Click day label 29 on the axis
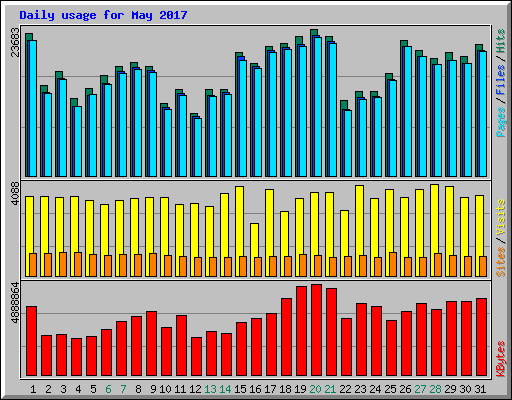 click(450, 389)
